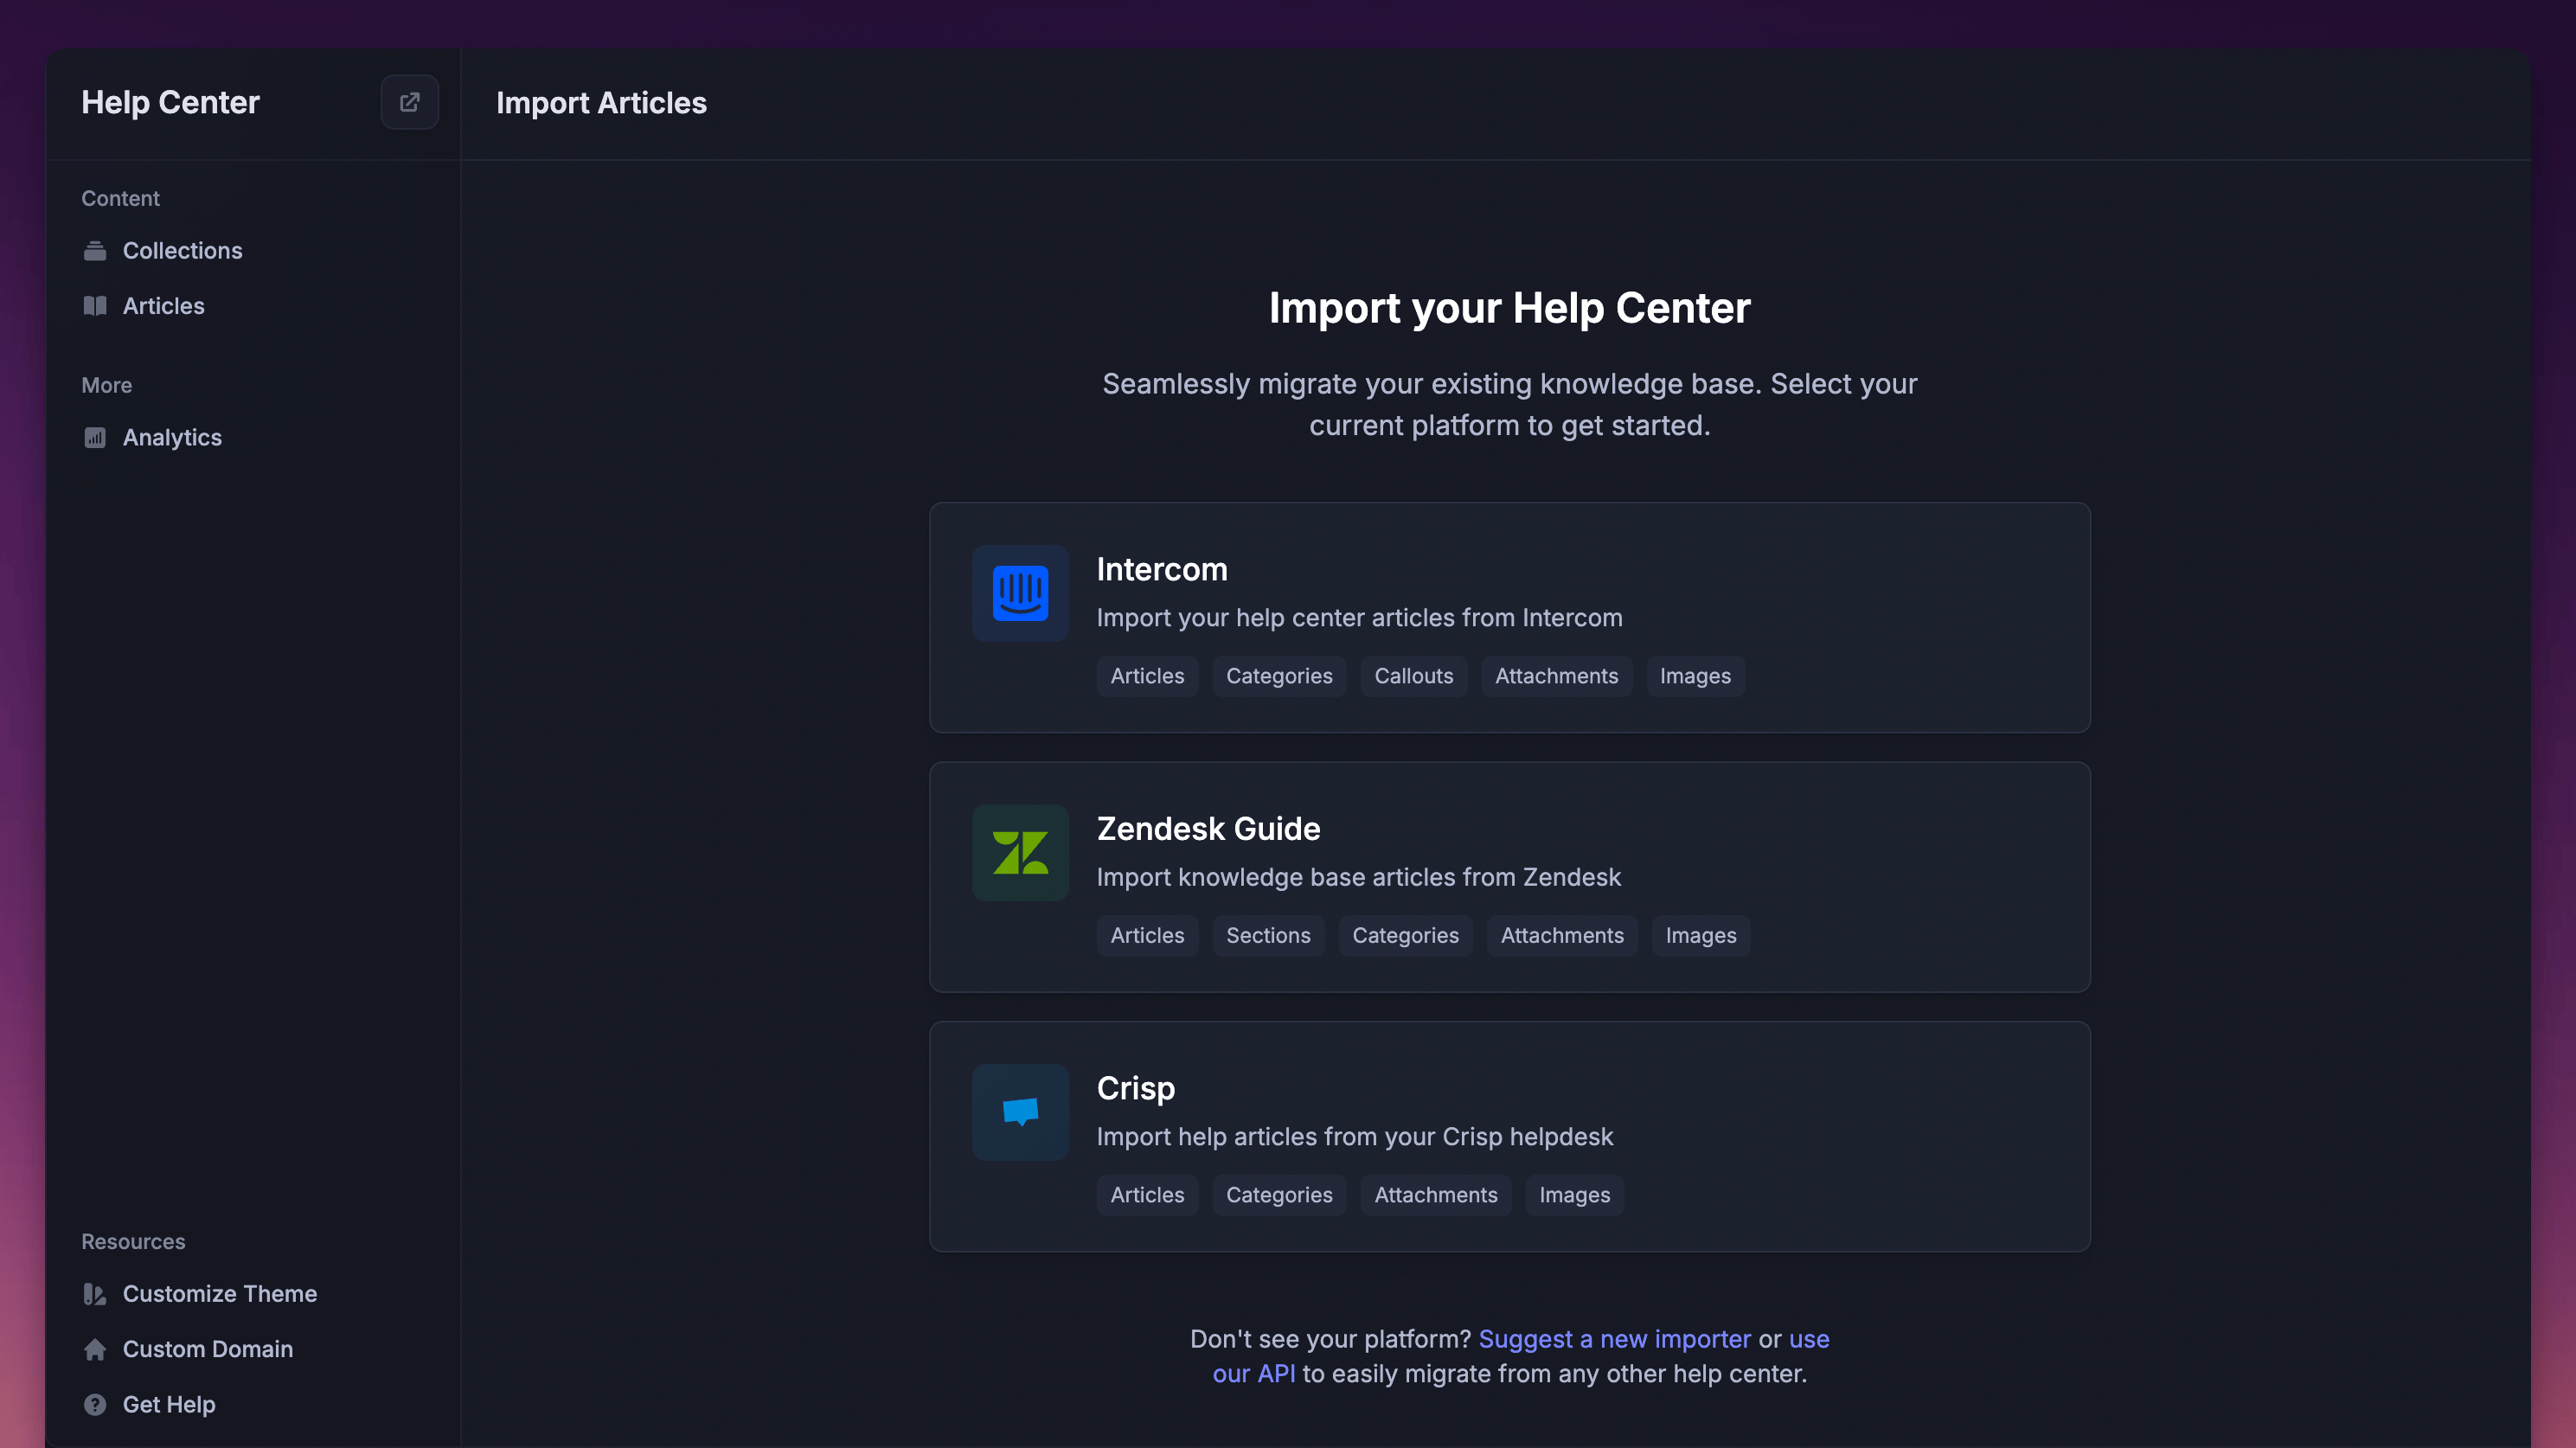2576x1448 pixels.
Task: Click the Callouts tag on Intercom card
Action: [1413, 676]
